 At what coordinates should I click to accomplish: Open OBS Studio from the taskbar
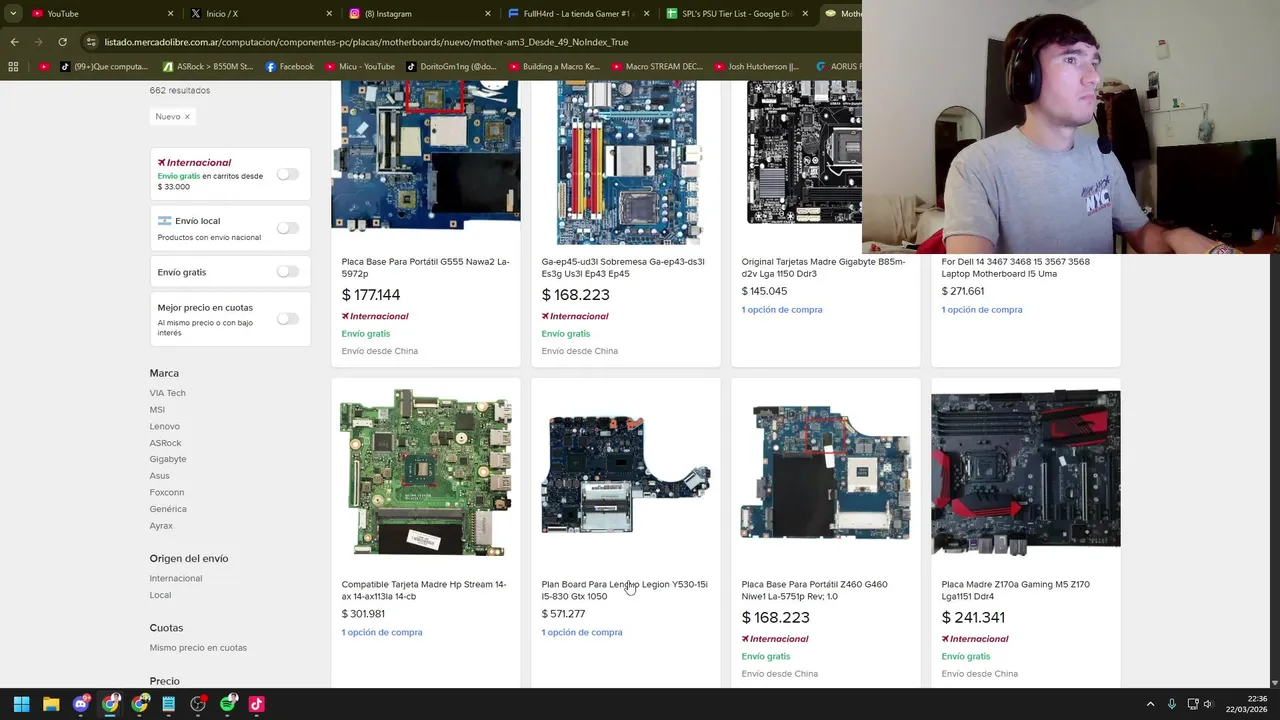[198, 704]
